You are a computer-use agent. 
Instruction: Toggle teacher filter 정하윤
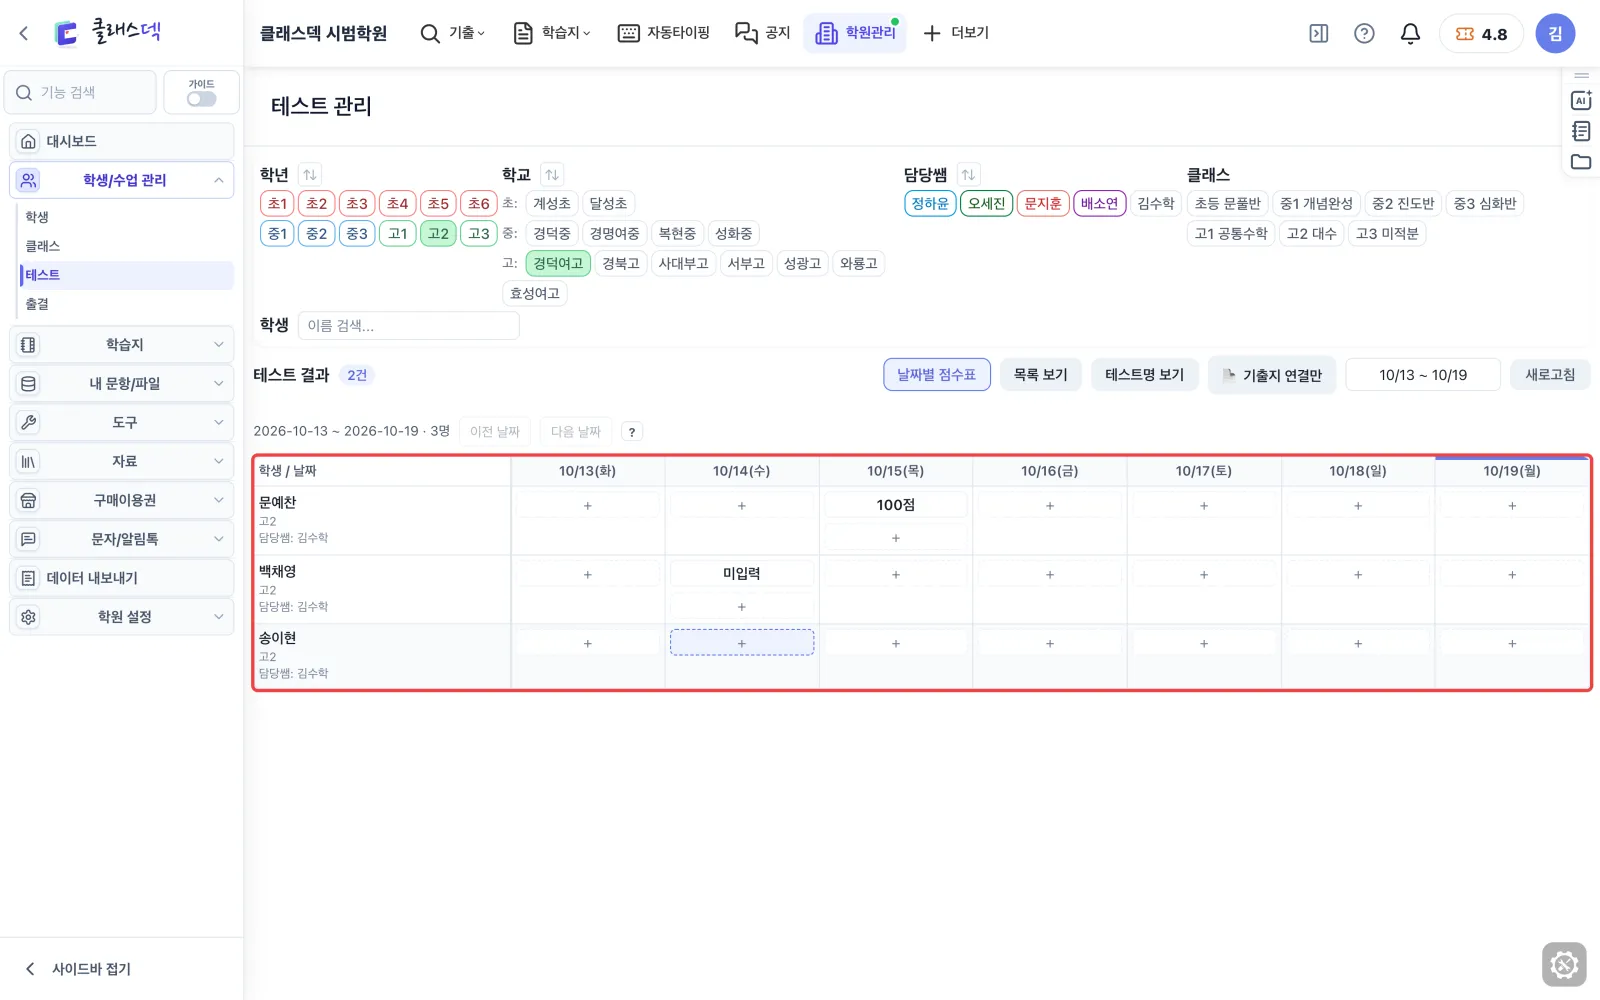pyautogui.click(x=930, y=203)
